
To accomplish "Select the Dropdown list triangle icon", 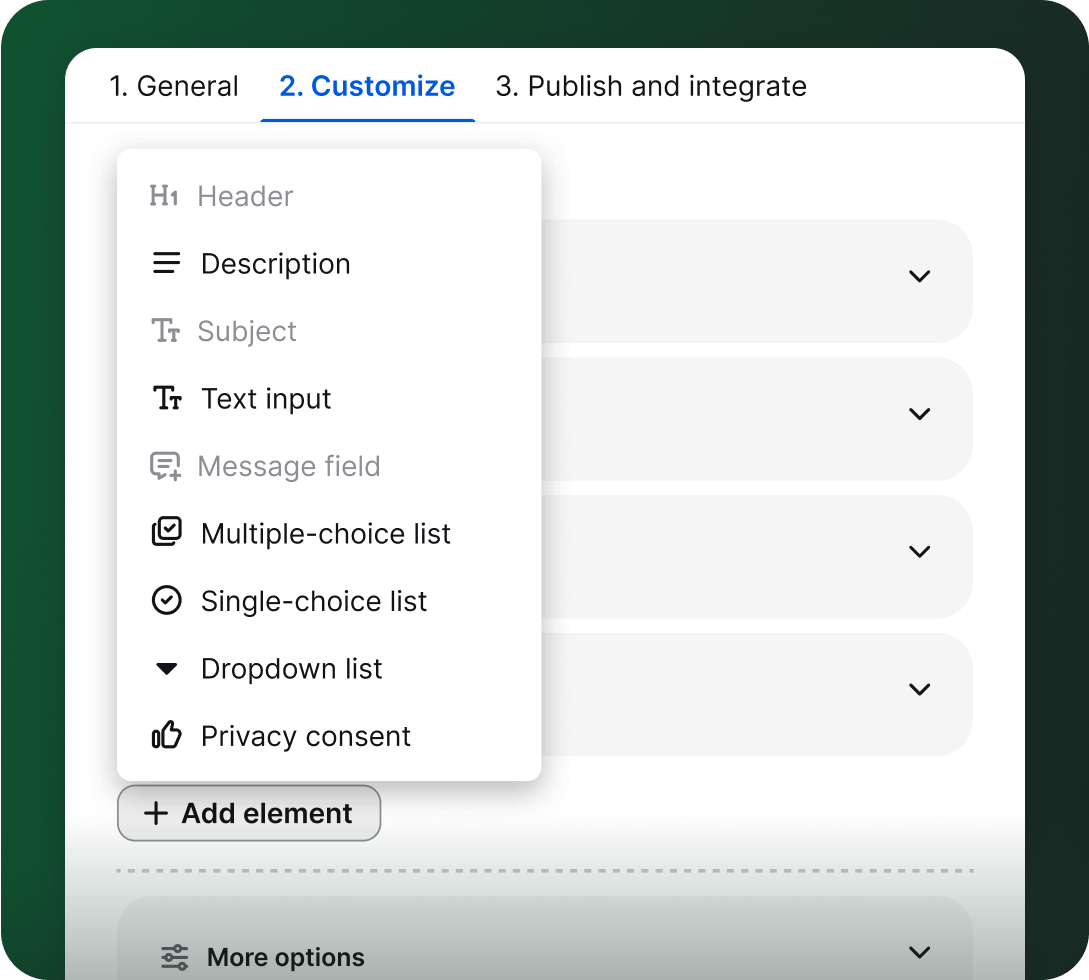I will pos(166,668).
